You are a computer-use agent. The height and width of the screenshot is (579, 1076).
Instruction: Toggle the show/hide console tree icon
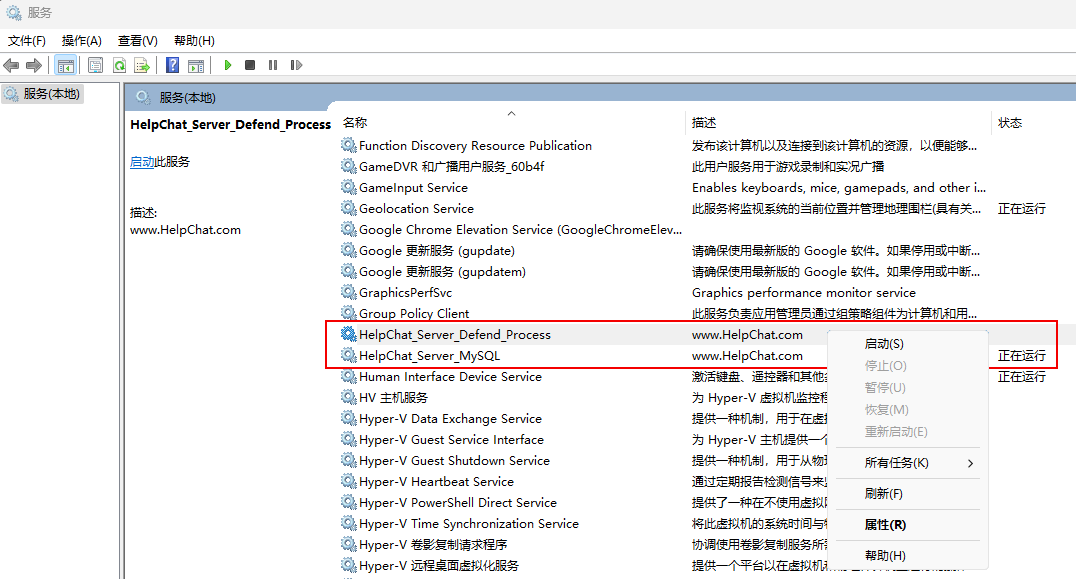(66, 66)
